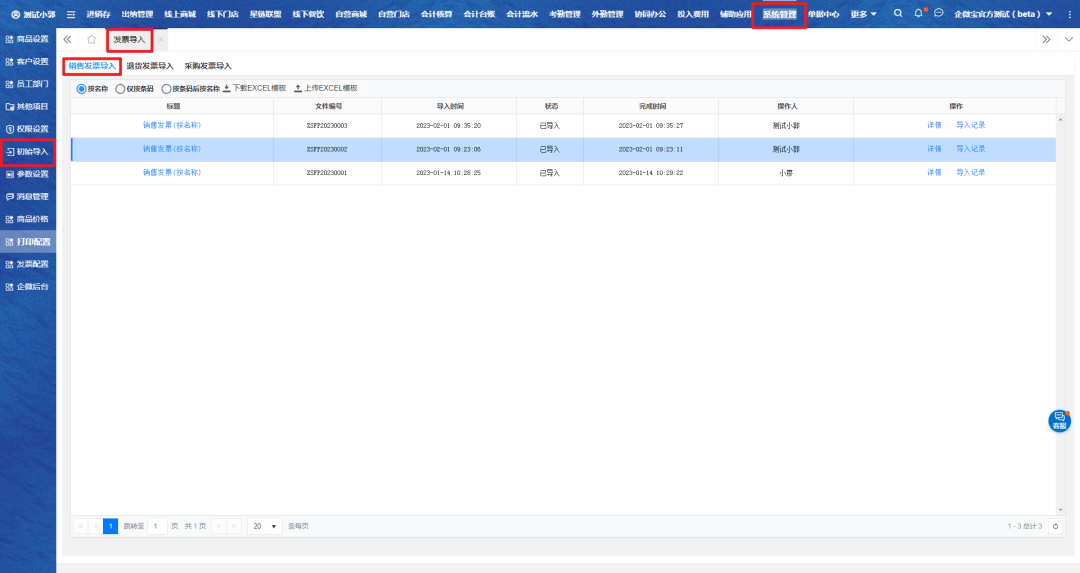Open notifications via the bell icon
The width and height of the screenshot is (1080, 573).
pos(918,14)
